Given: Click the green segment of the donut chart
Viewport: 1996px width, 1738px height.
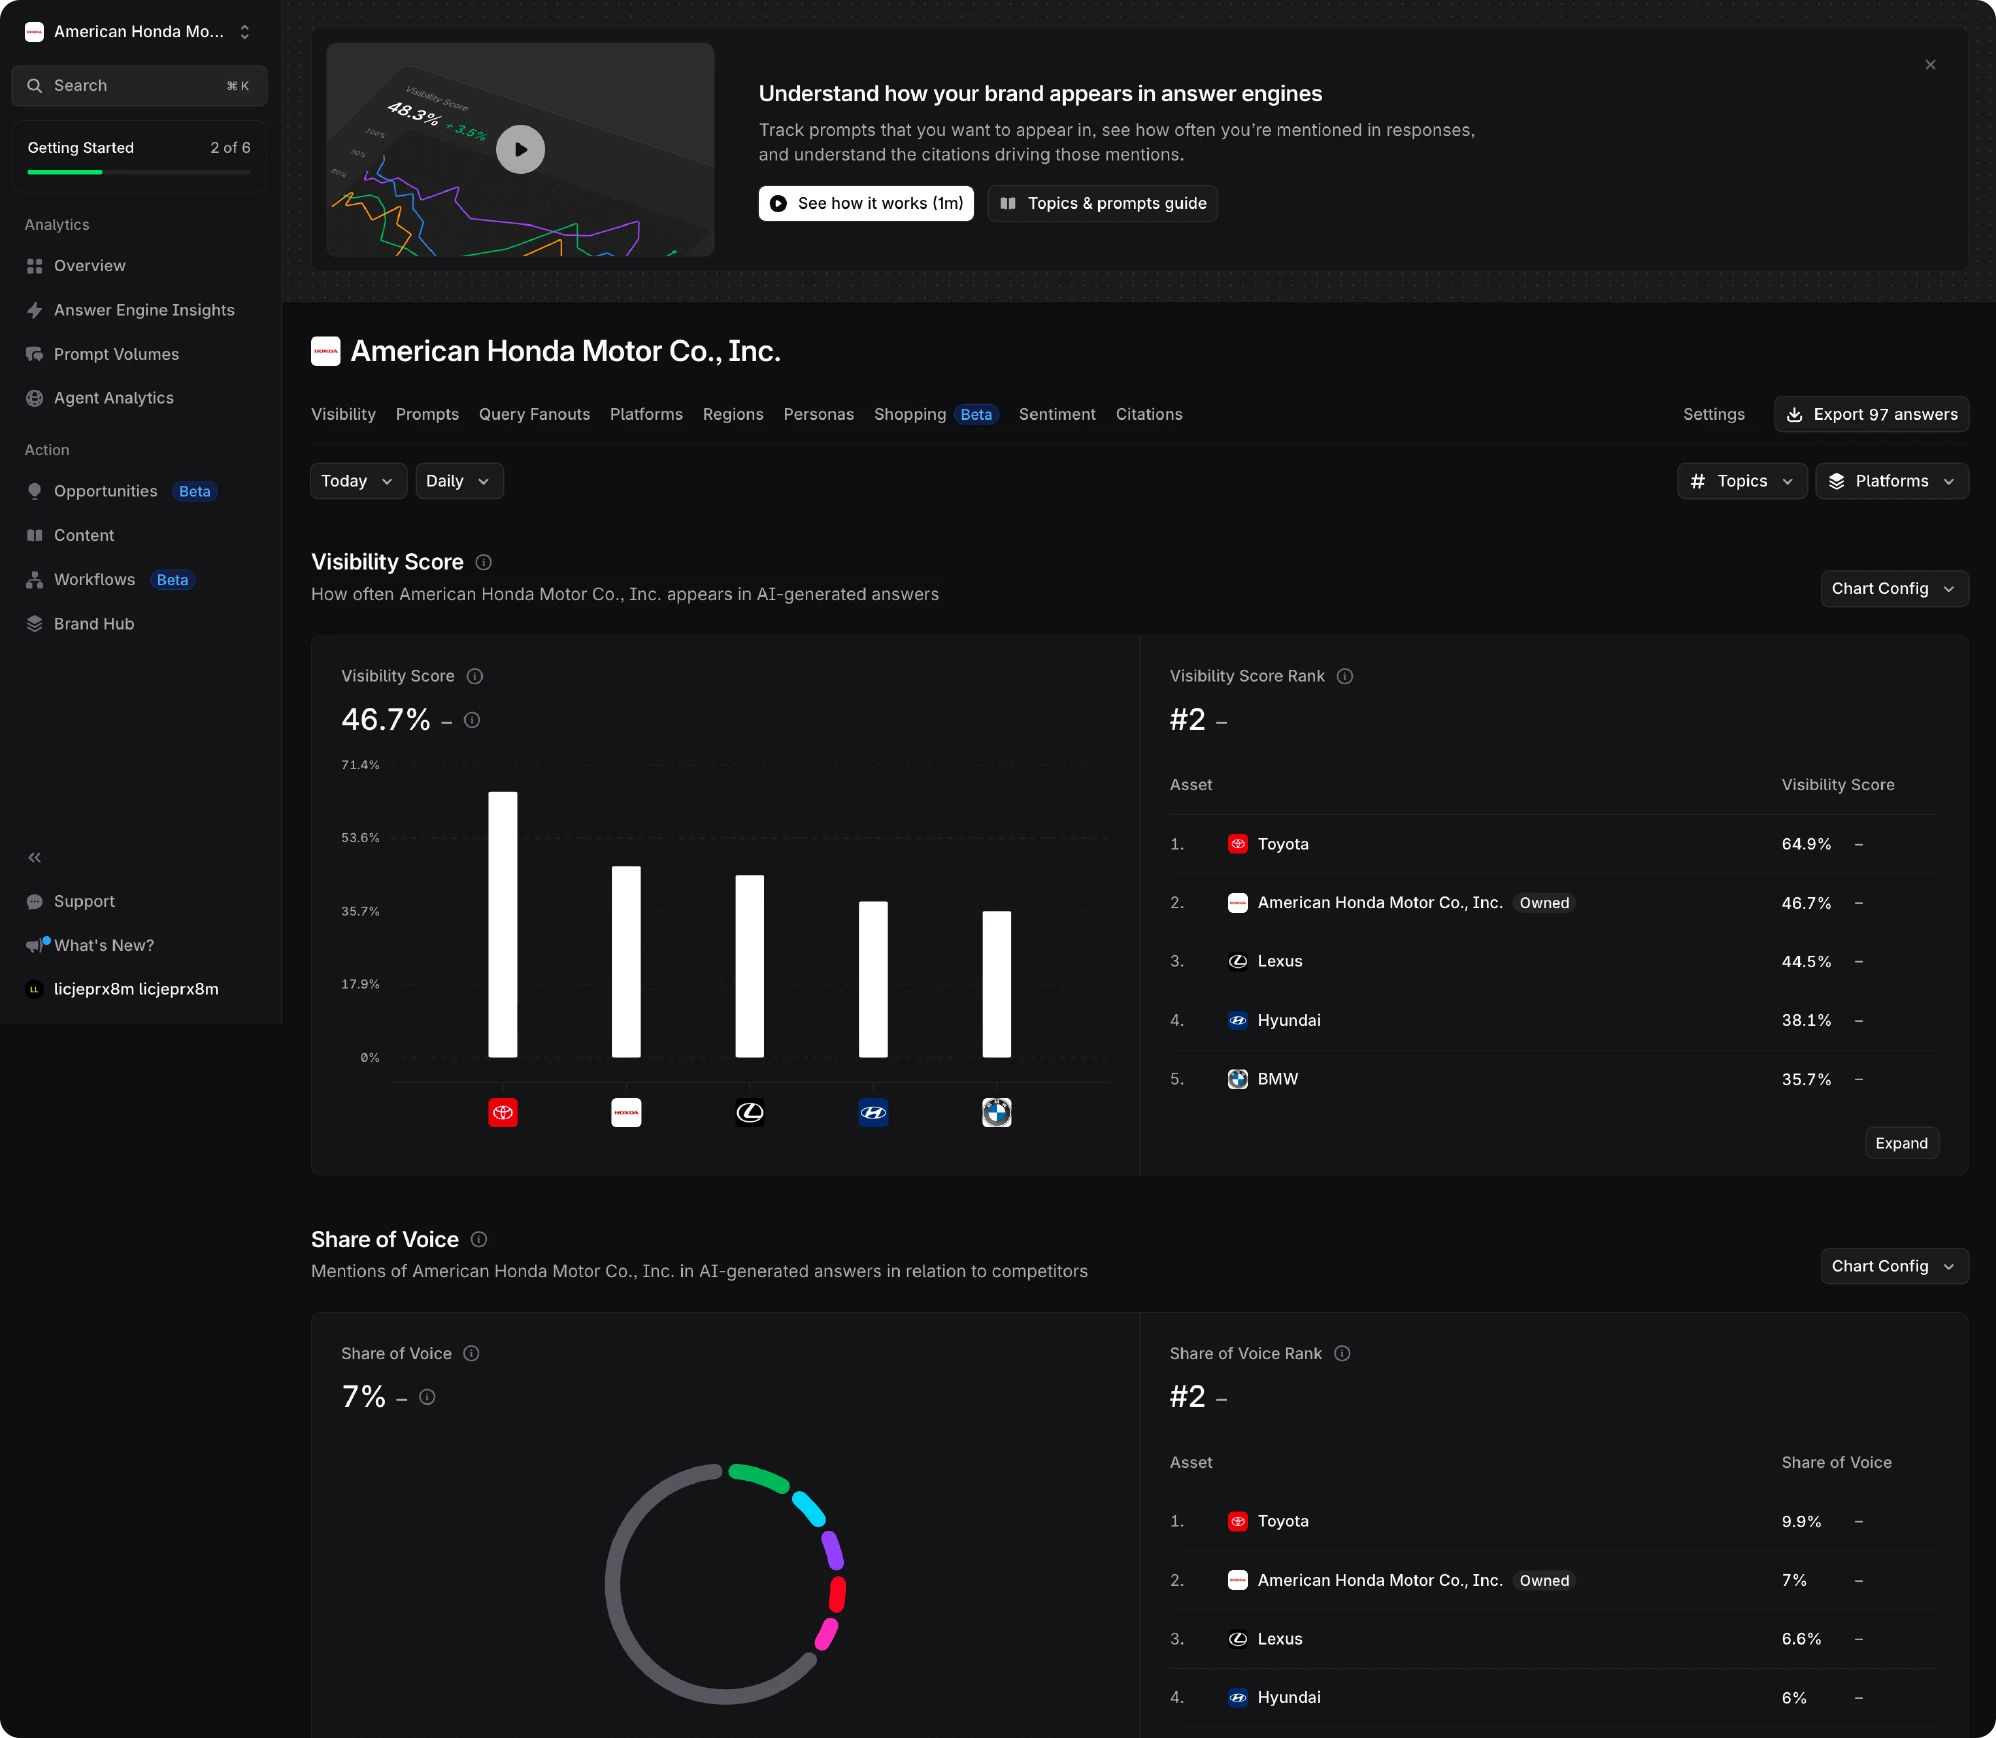Looking at the screenshot, I should click(759, 1477).
